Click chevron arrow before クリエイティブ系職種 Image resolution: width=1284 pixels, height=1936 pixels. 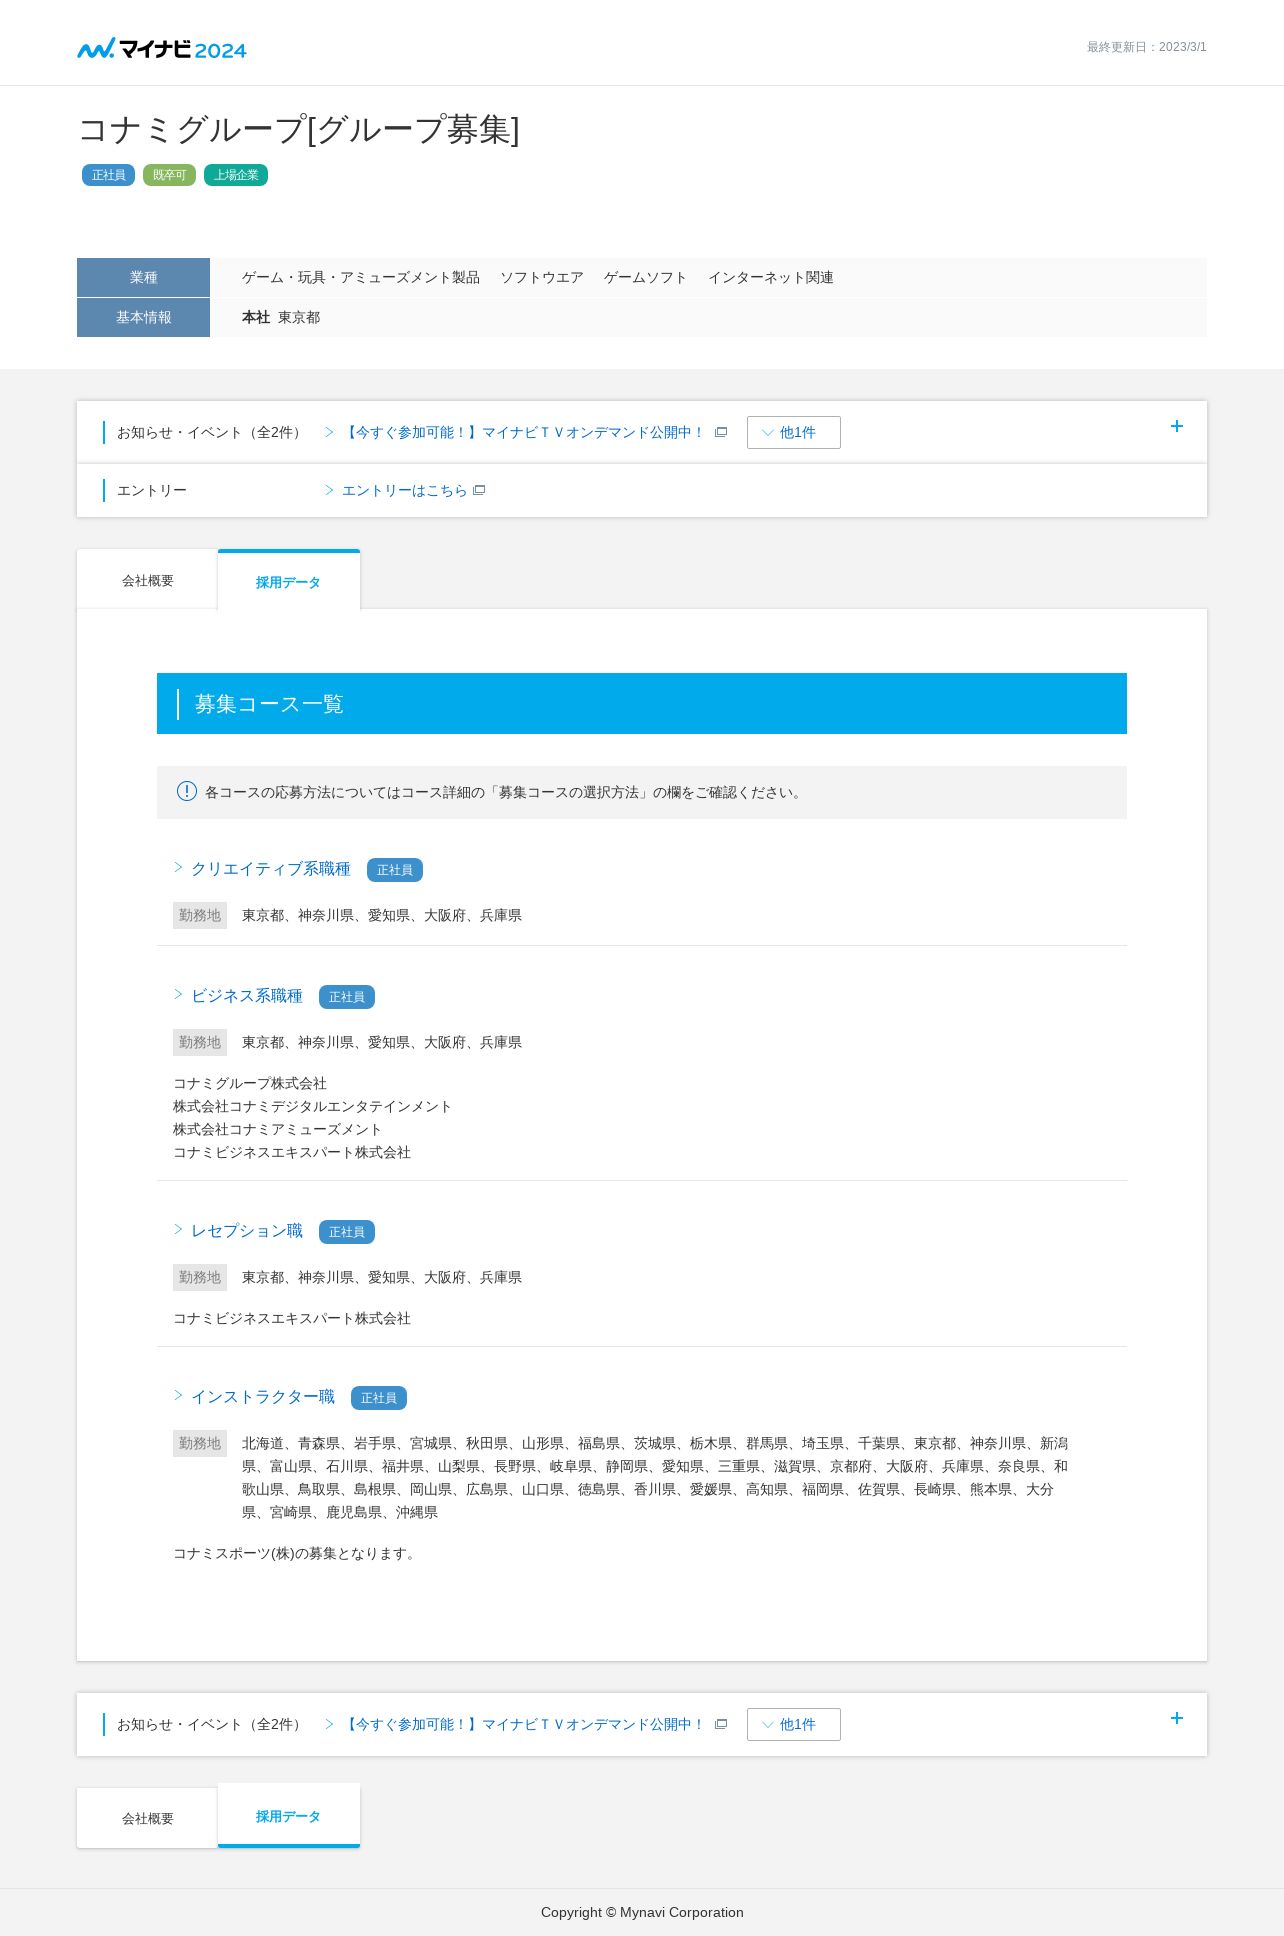[178, 867]
